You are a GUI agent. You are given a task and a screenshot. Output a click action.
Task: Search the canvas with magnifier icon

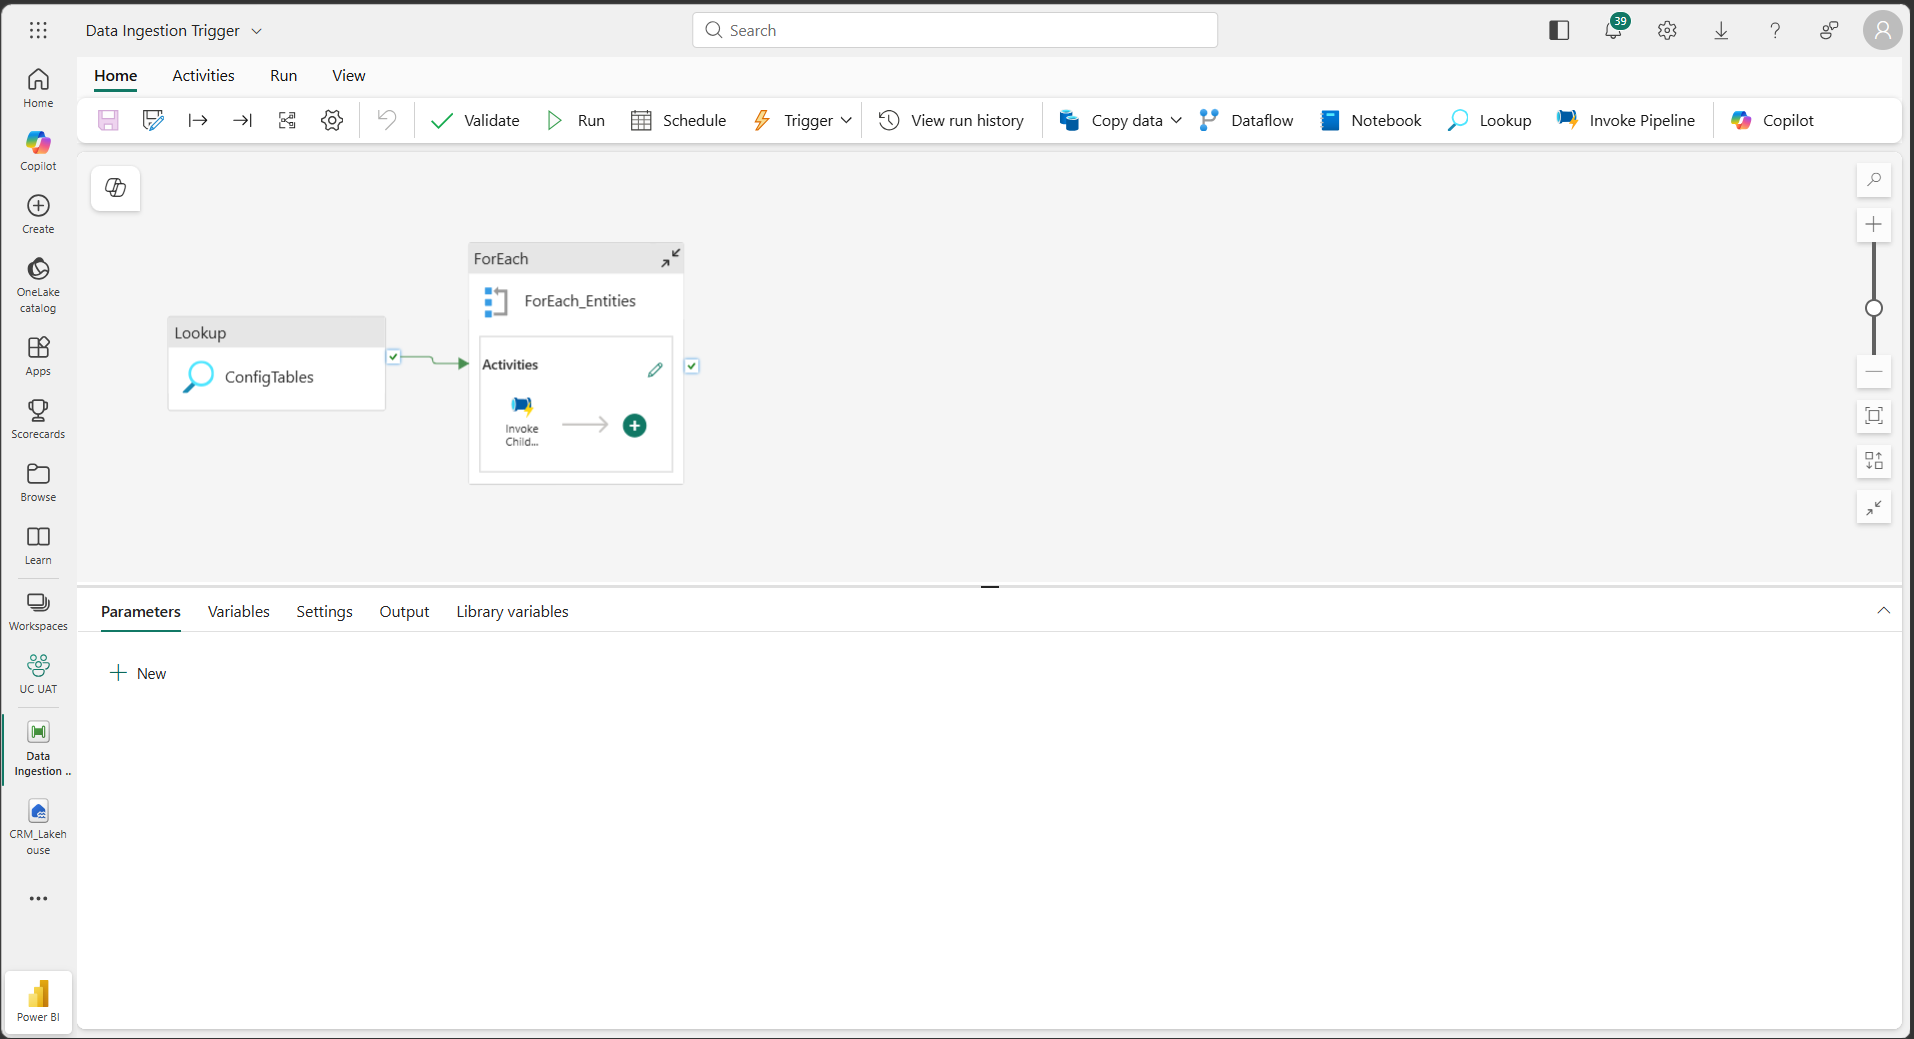coord(1874,180)
